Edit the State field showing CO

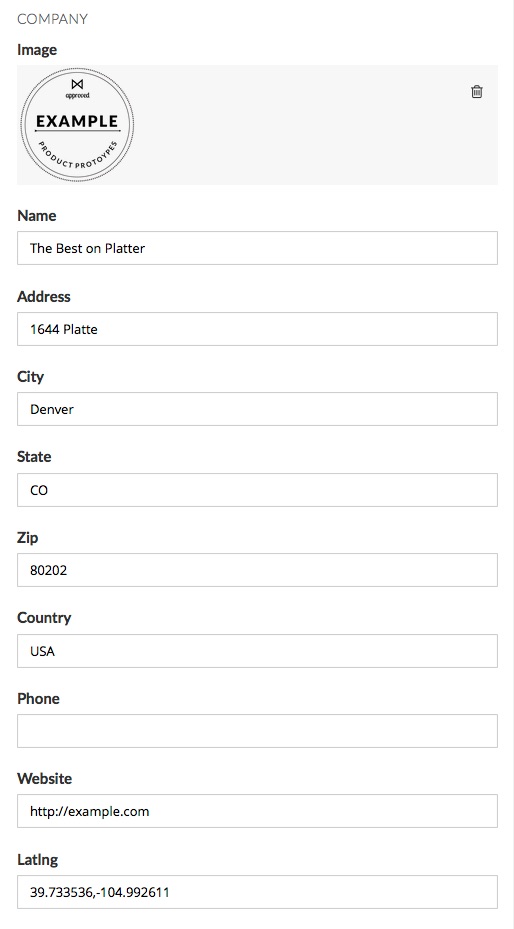click(257, 490)
